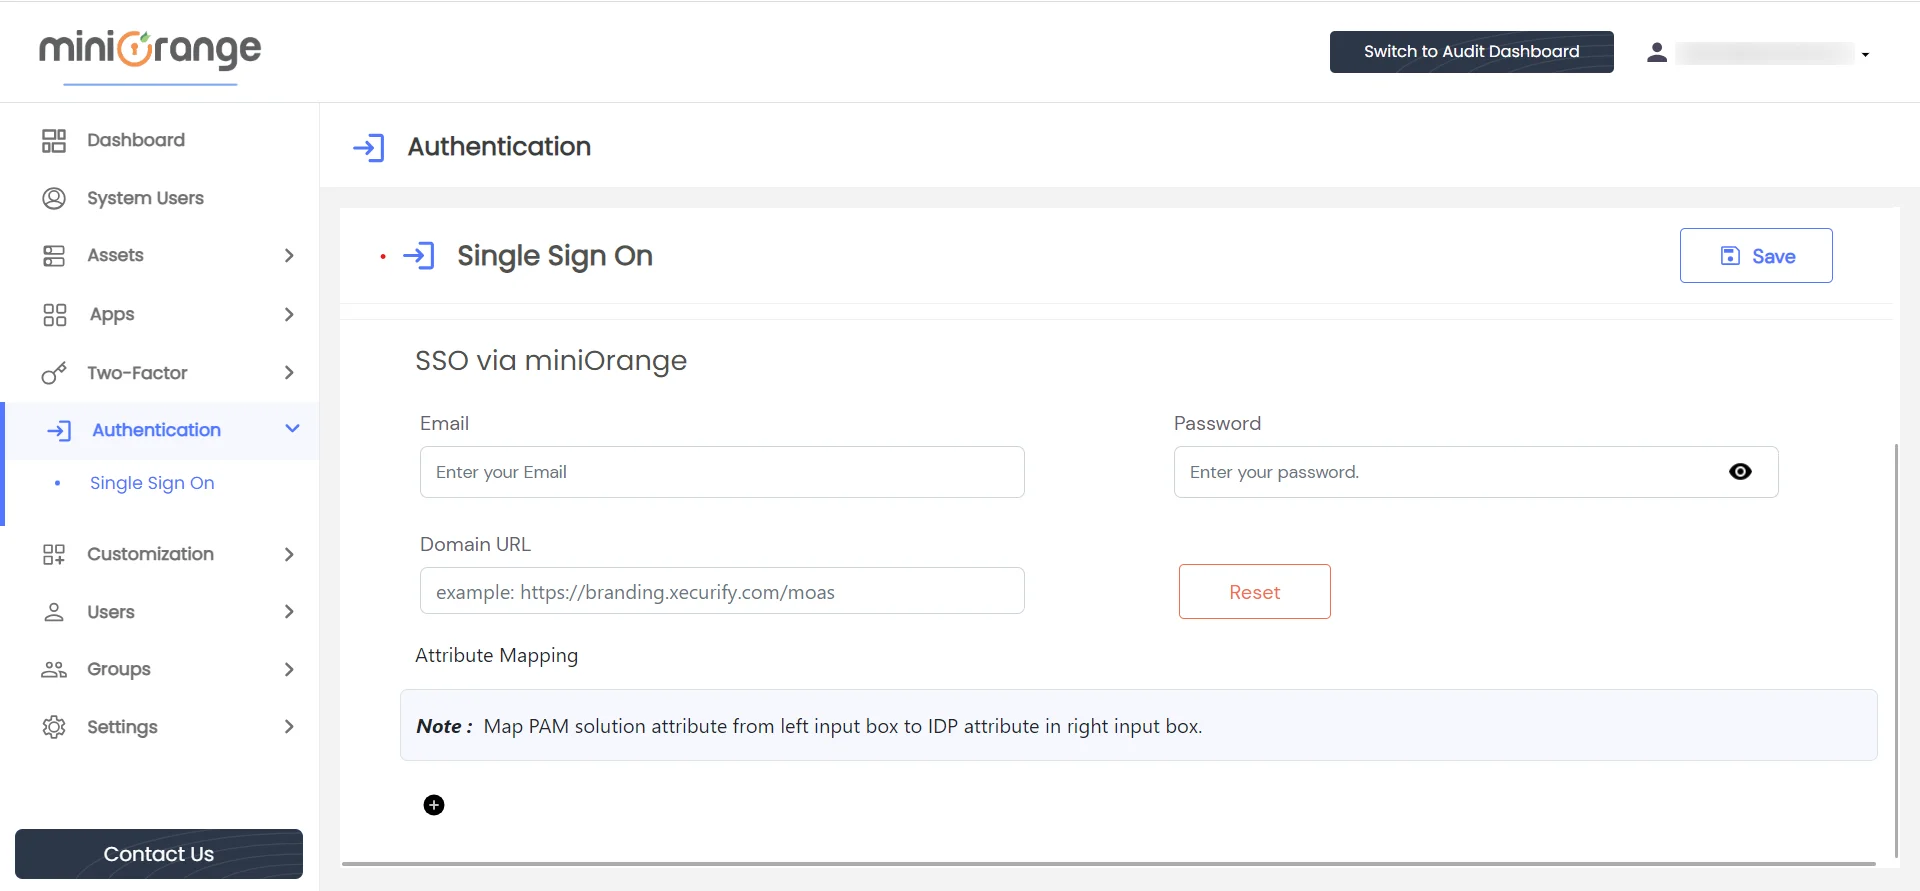Click the Enter your Email input field

722,471
